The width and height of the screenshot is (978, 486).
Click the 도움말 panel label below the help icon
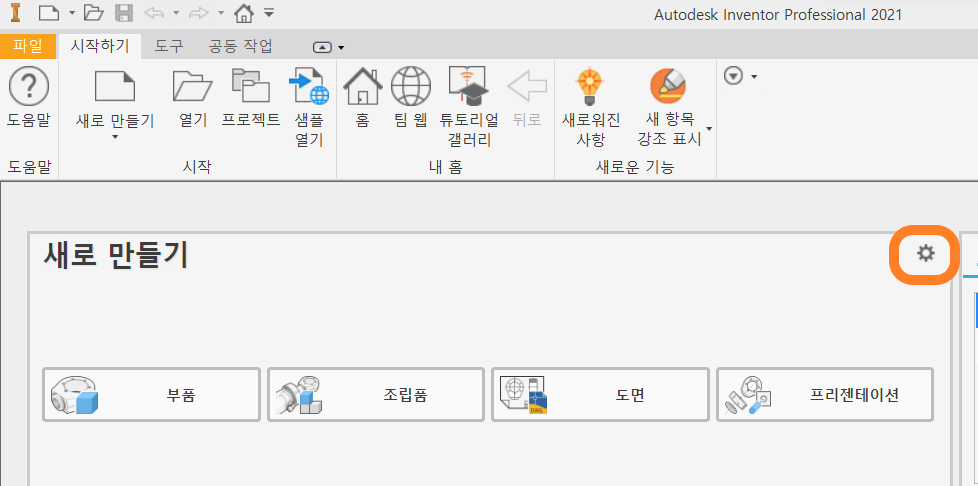point(29,167)
